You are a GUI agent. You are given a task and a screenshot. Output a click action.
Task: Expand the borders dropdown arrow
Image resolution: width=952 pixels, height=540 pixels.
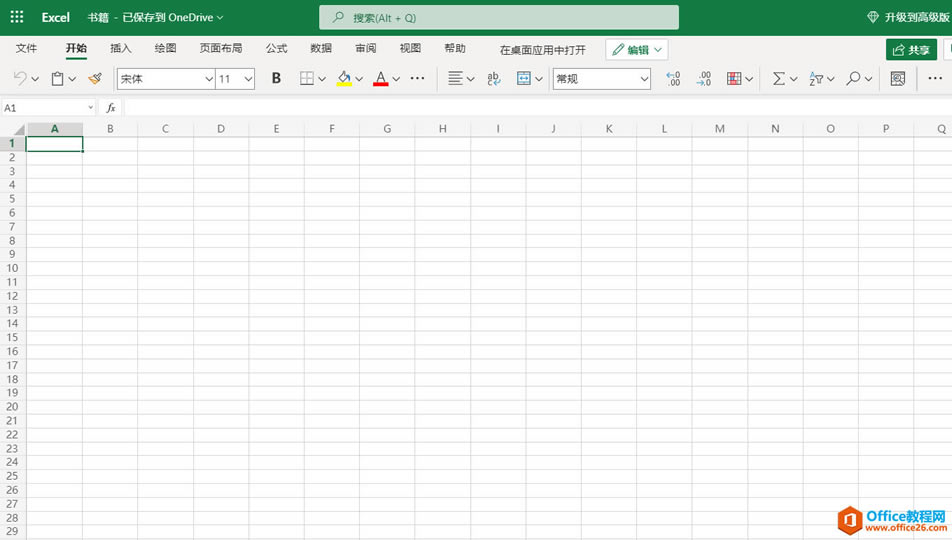(322, 79)
